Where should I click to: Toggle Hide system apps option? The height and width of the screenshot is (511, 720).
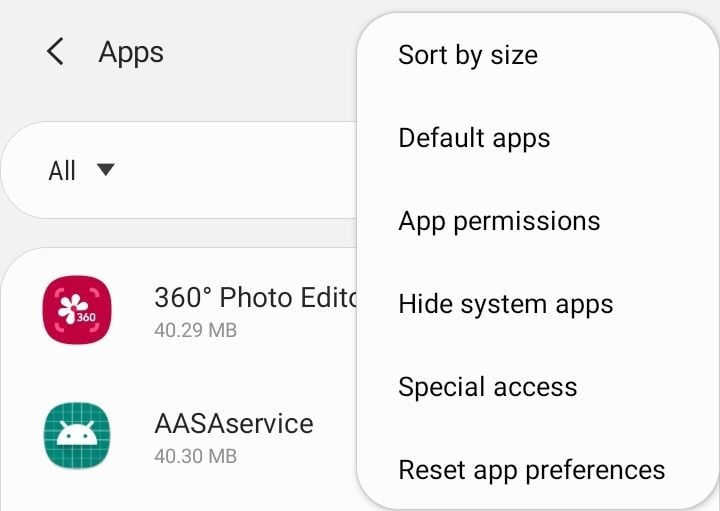506,304
